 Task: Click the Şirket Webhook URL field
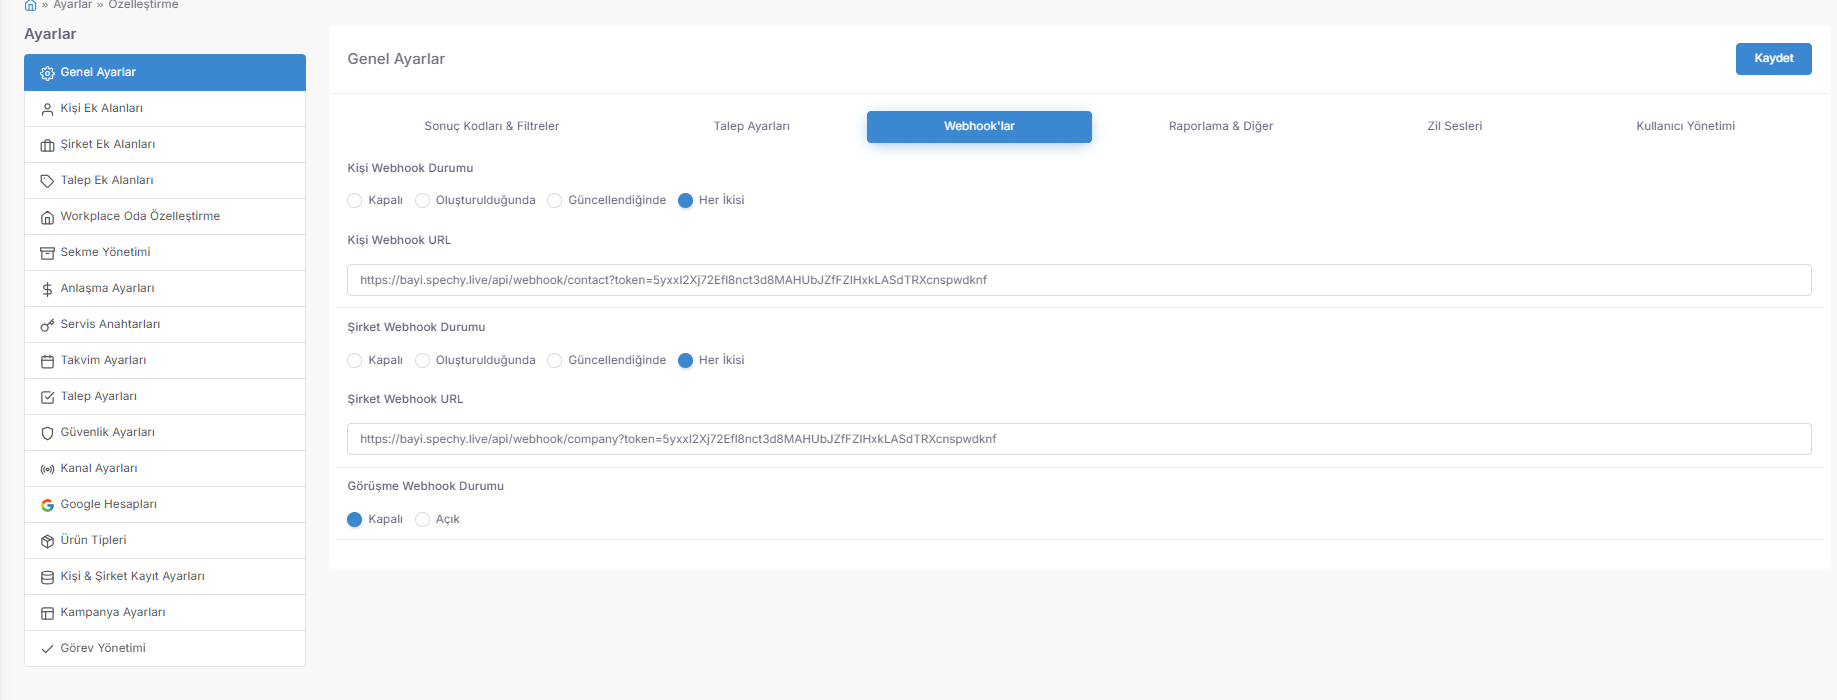pyautogui.click(x=1079, y=439)
